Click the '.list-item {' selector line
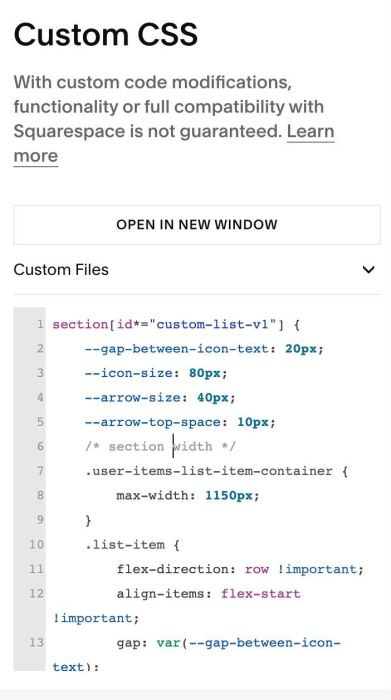This screenshot has width=391, height=700. pos(132,545)
